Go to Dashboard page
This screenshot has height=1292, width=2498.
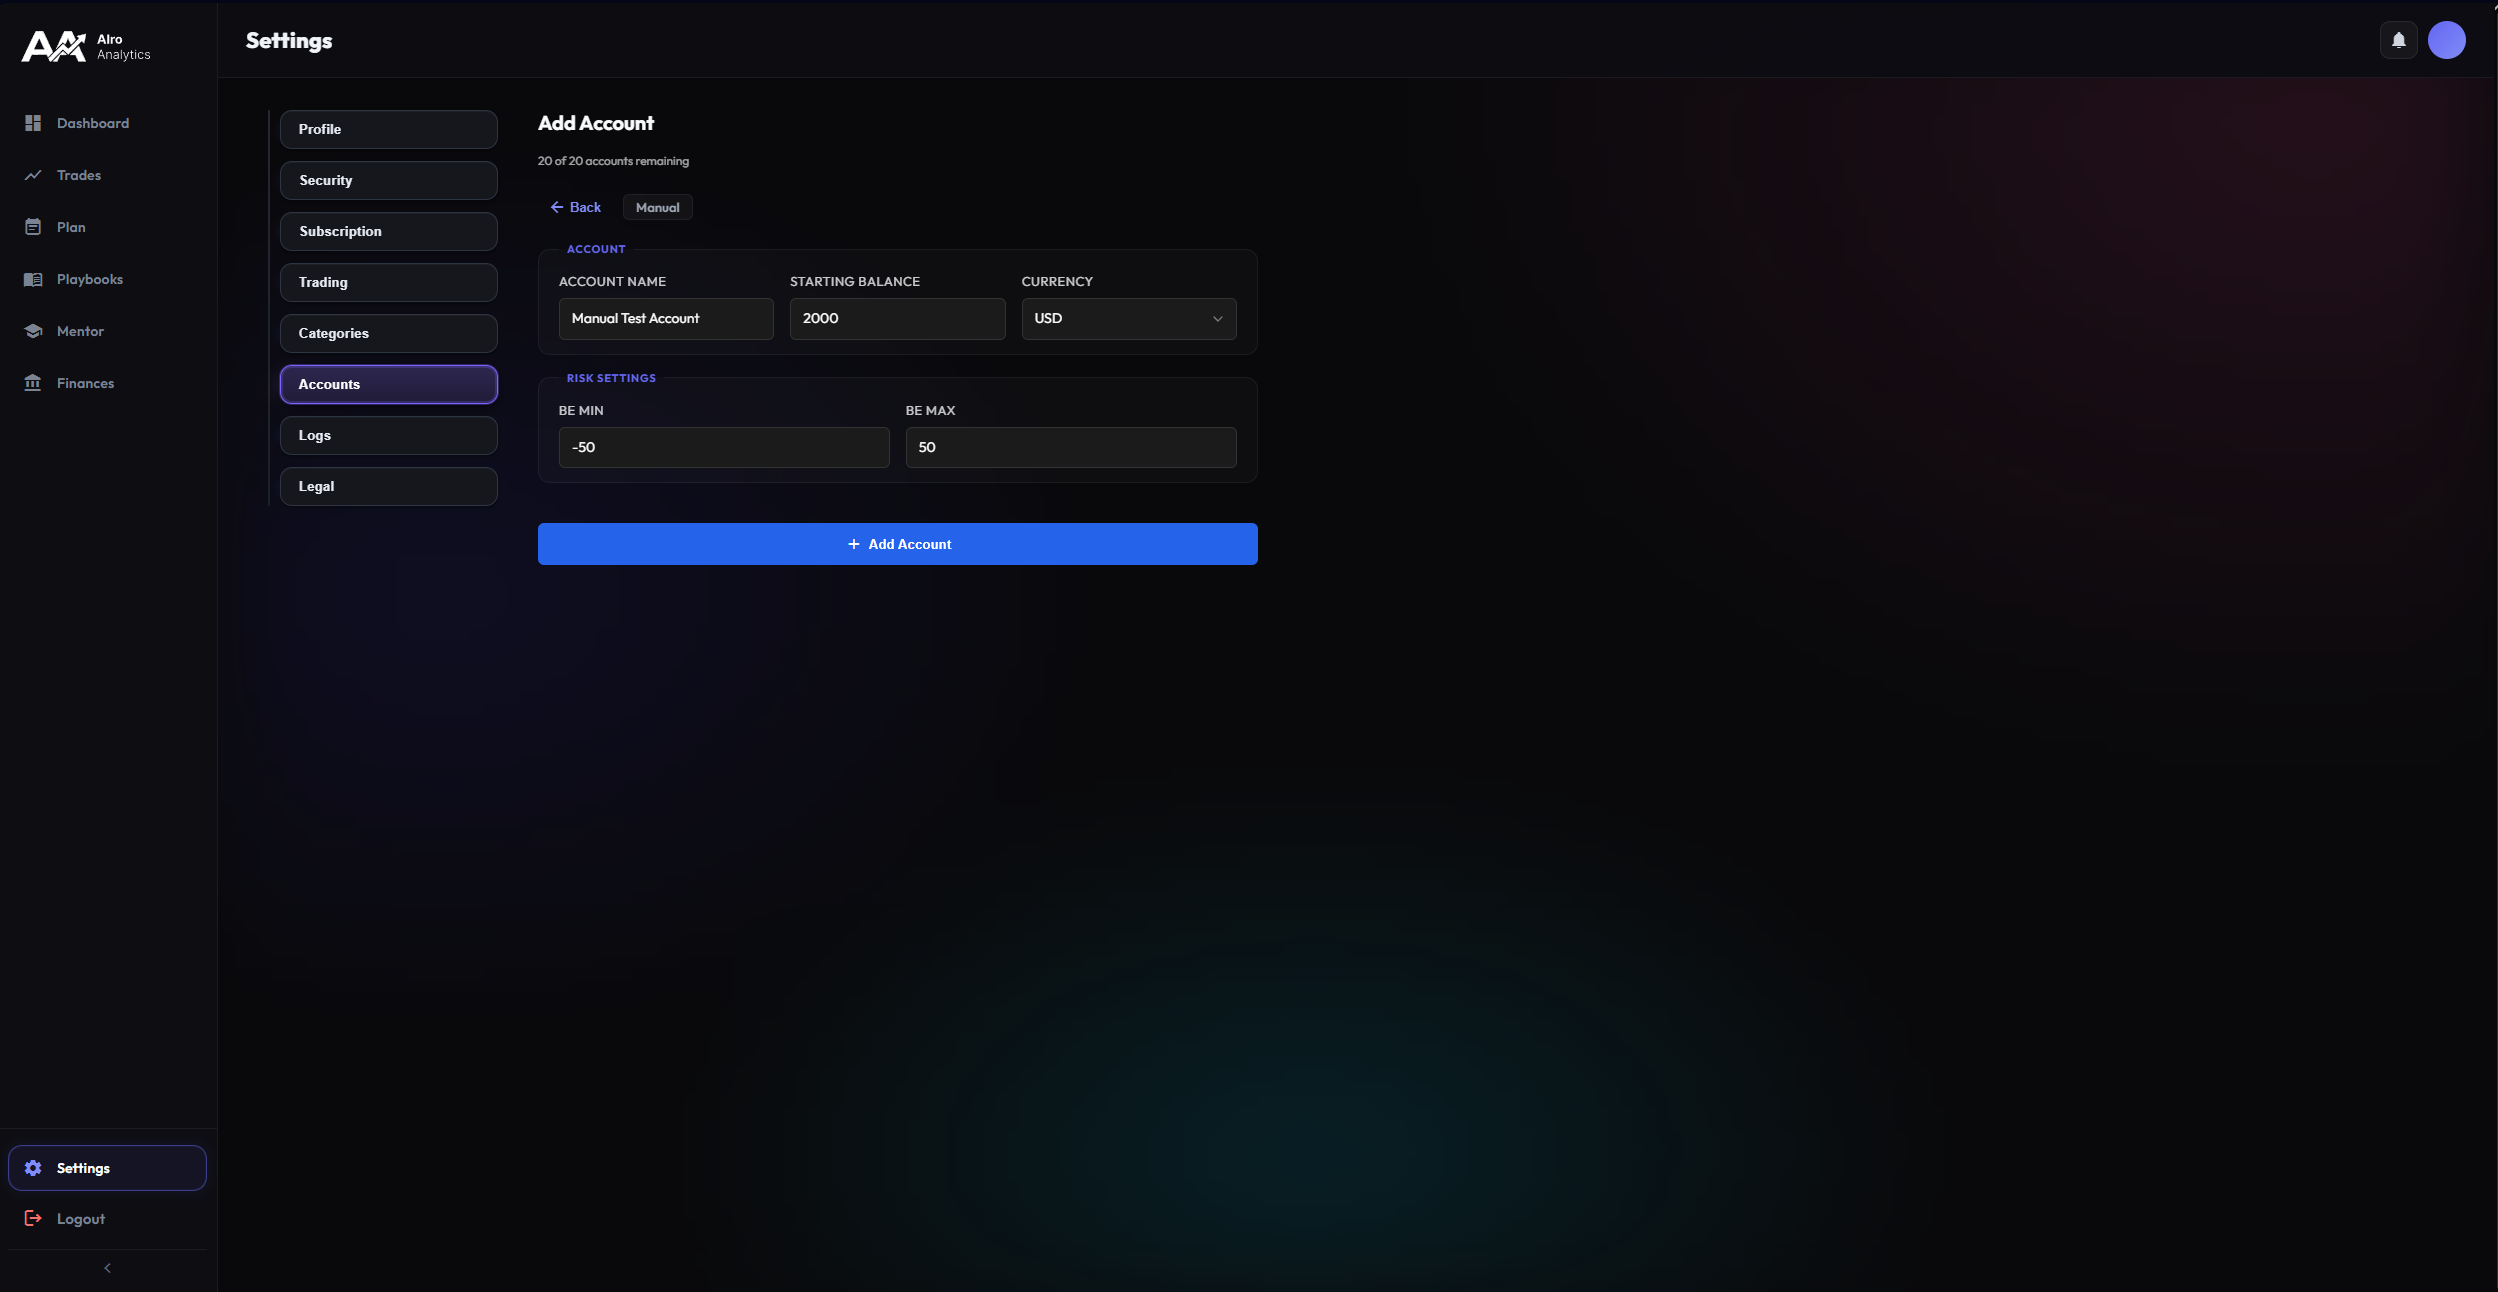[108, 123]
